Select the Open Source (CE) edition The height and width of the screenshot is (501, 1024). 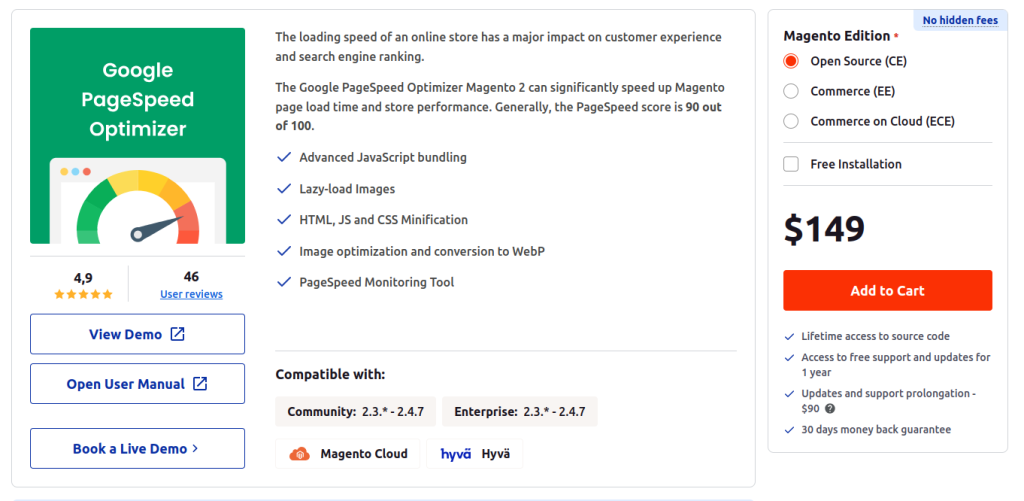(791, 61)
